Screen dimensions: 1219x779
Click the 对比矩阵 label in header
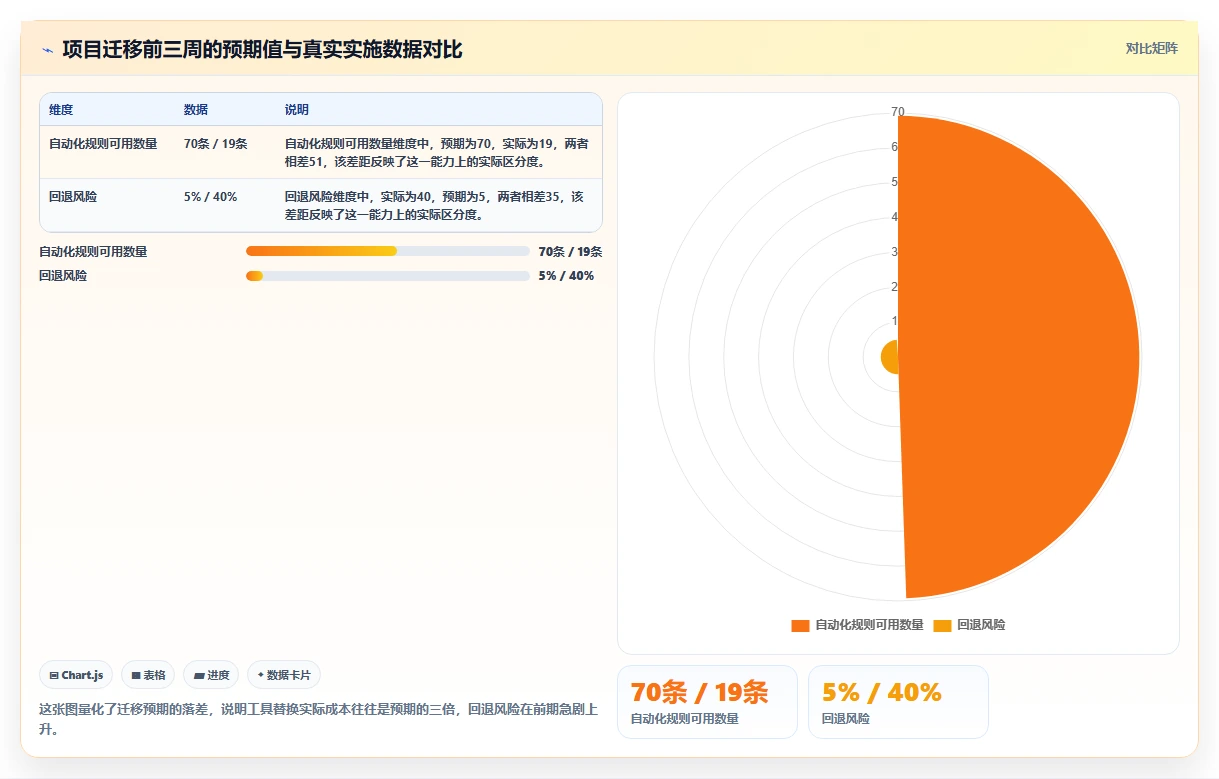(x=1151, y=48)
